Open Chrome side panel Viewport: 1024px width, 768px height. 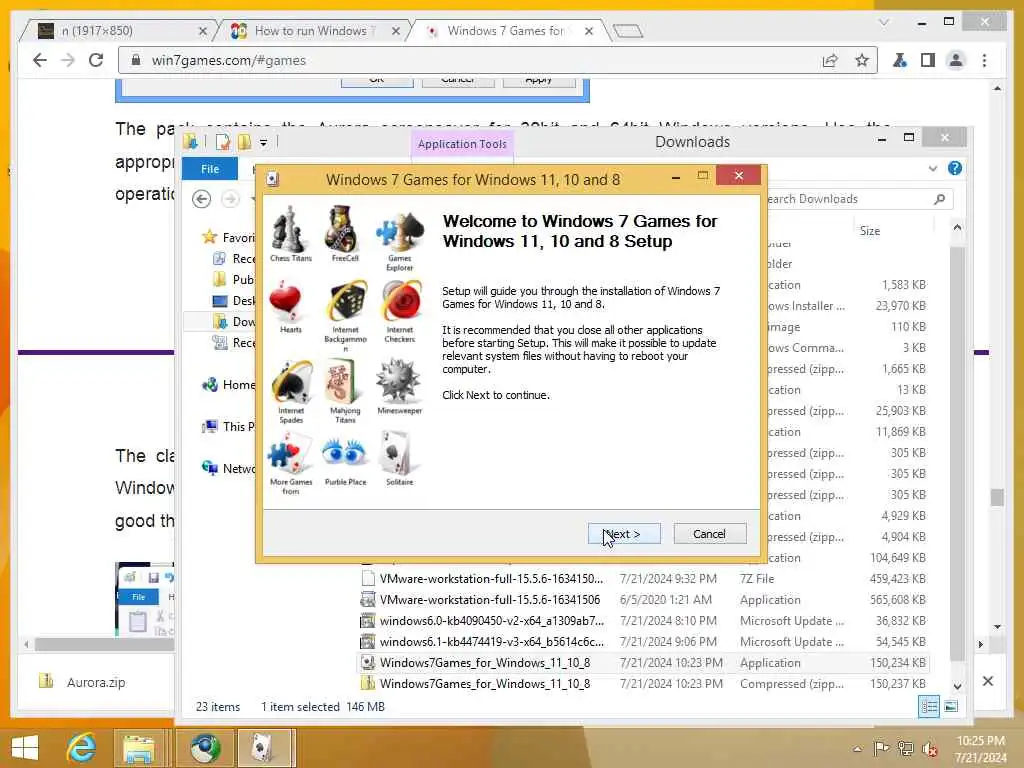(927, 60)
